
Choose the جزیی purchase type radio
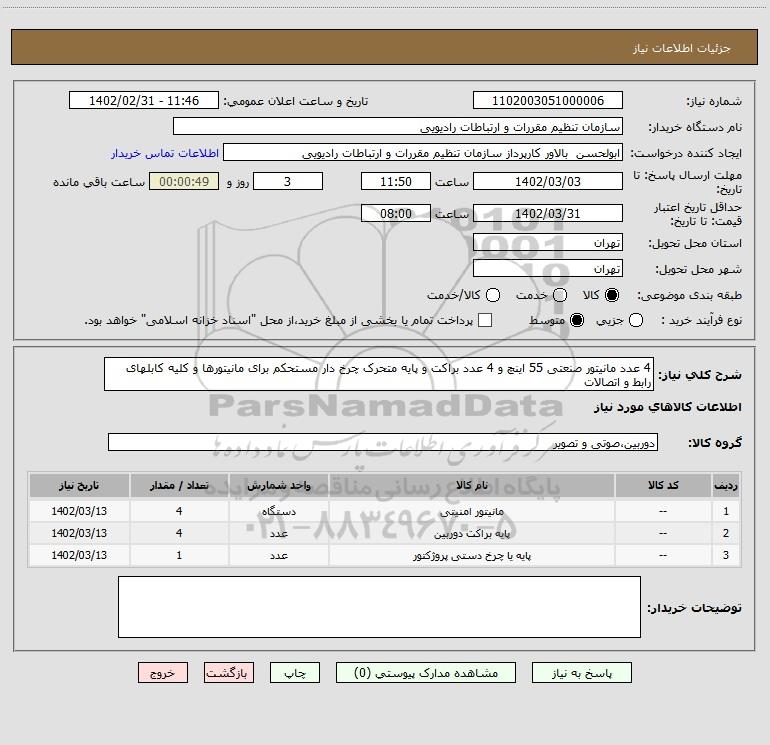coord(636,320)
